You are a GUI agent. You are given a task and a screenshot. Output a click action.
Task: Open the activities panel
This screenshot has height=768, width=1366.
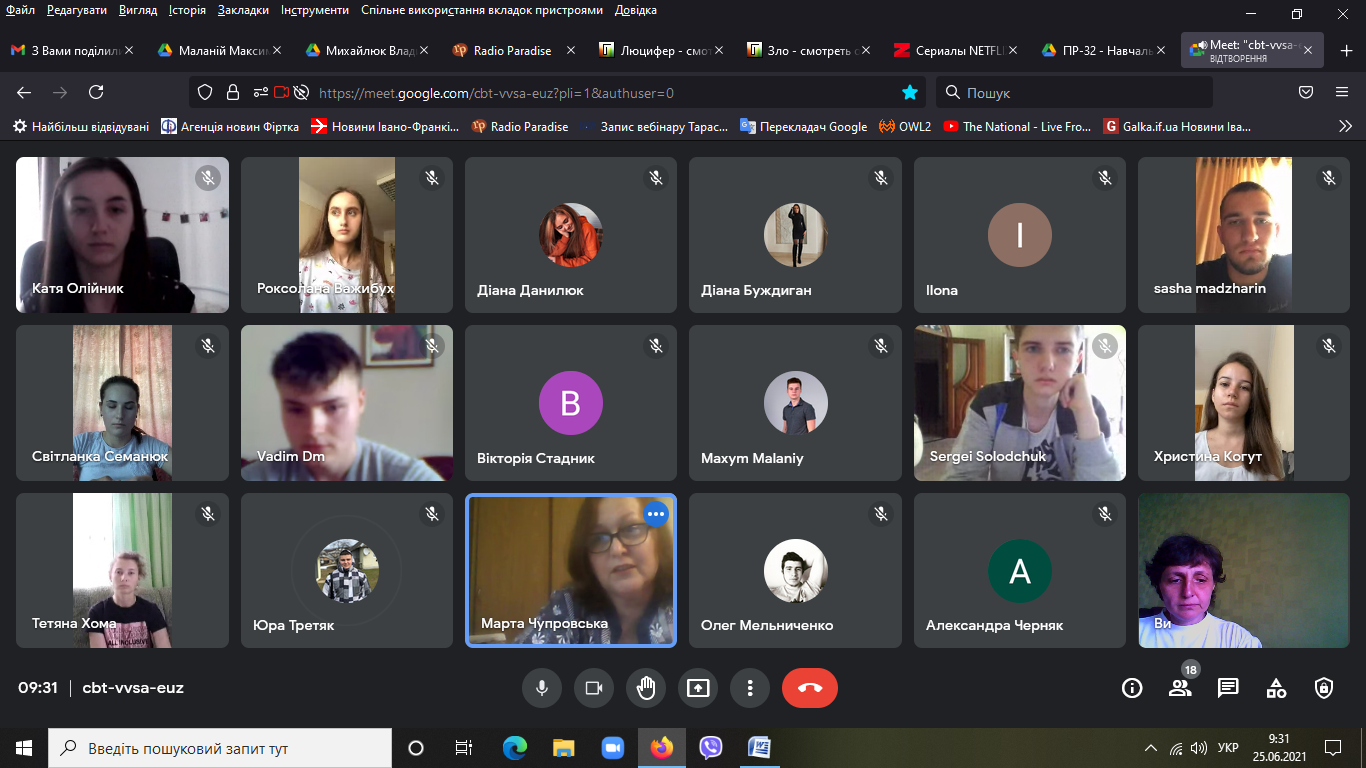[x=1276, y=688]
